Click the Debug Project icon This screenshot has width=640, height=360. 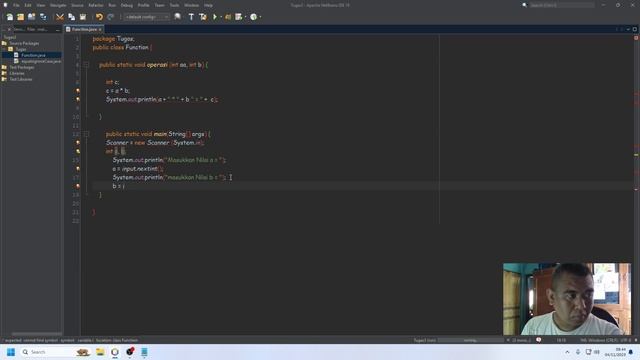(x=228, y=17)
